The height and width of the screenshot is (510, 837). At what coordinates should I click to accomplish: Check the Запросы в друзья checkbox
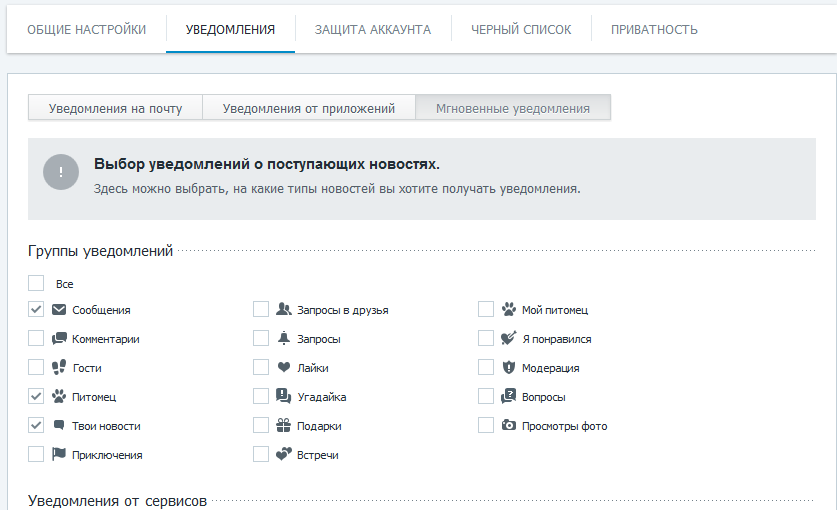261,309
